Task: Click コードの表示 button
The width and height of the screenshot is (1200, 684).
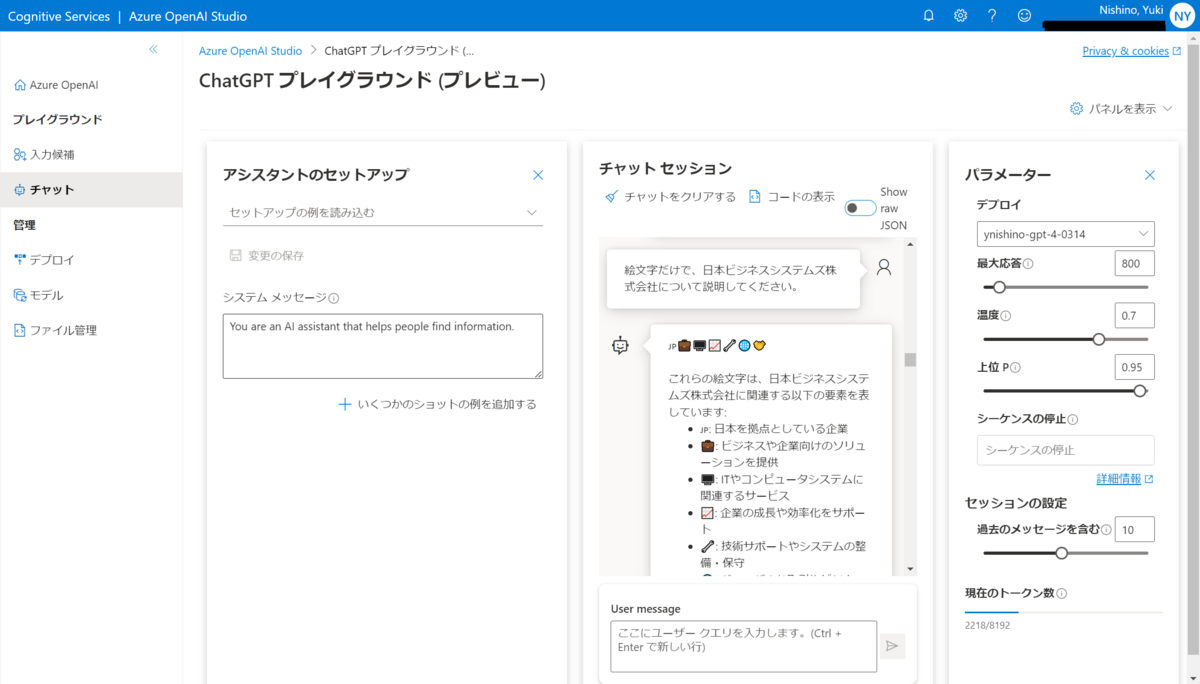Action: tap(792, 197)
